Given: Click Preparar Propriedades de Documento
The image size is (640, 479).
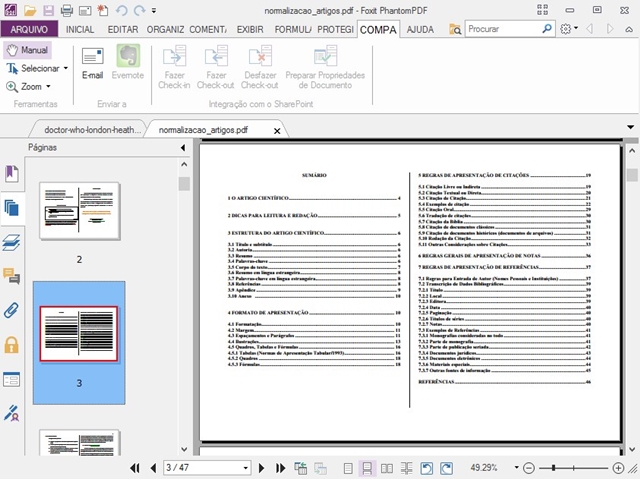Looking at the screenshot, I should click(325, 67).
